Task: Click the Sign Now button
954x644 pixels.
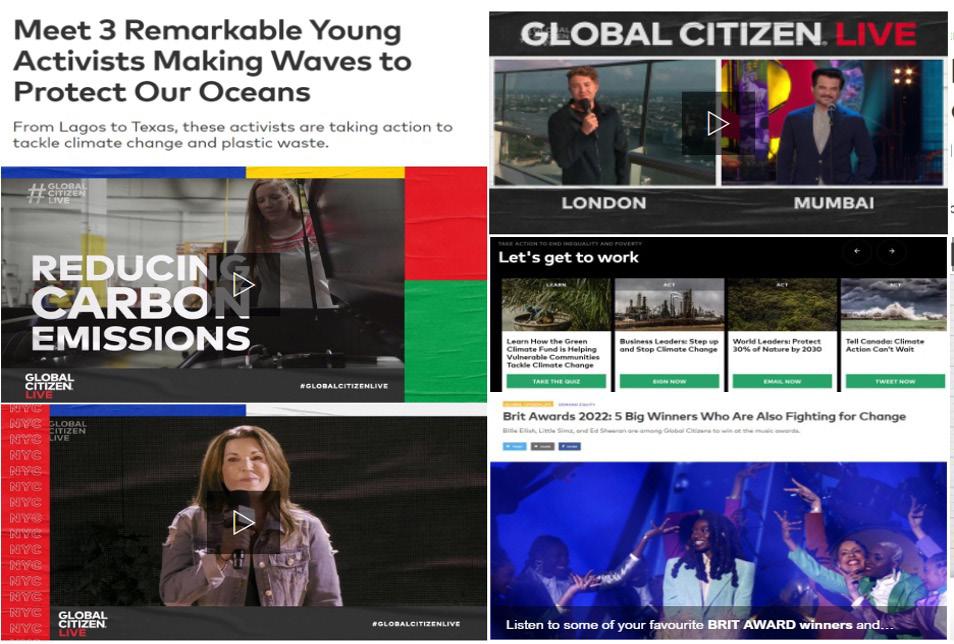Action: click(669, 381)
